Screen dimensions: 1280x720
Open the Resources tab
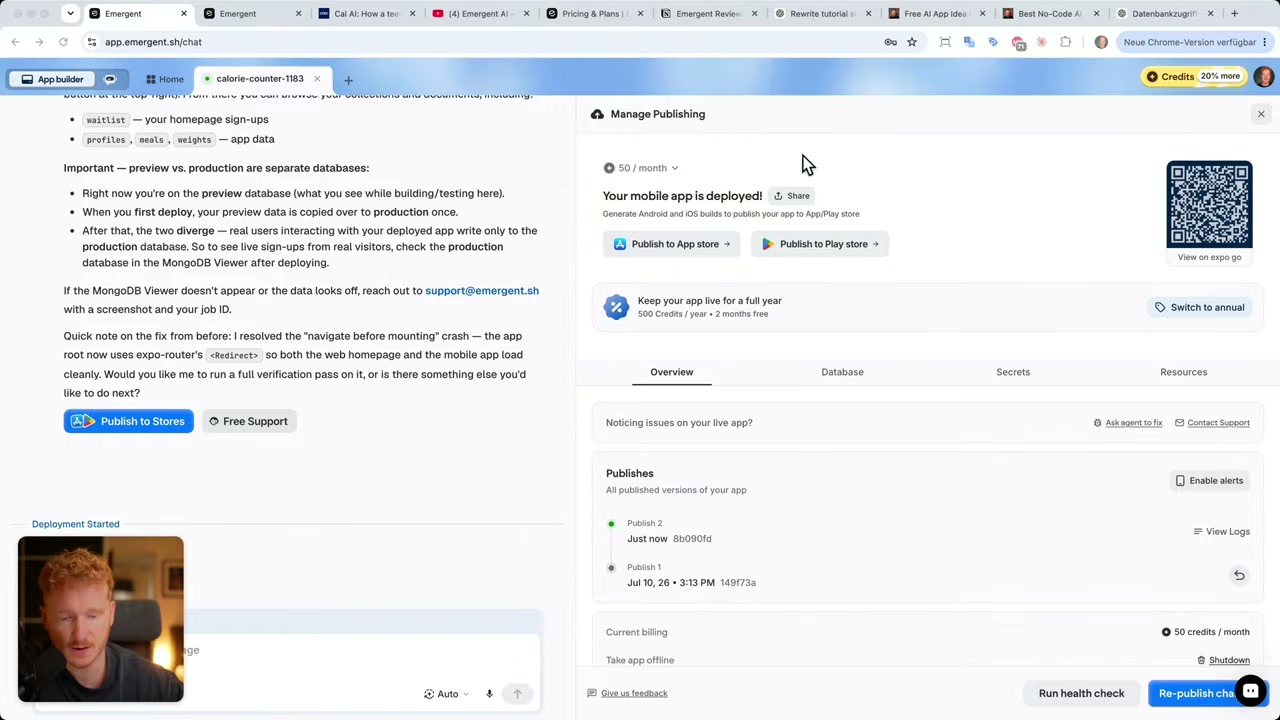pos(1183,372)
